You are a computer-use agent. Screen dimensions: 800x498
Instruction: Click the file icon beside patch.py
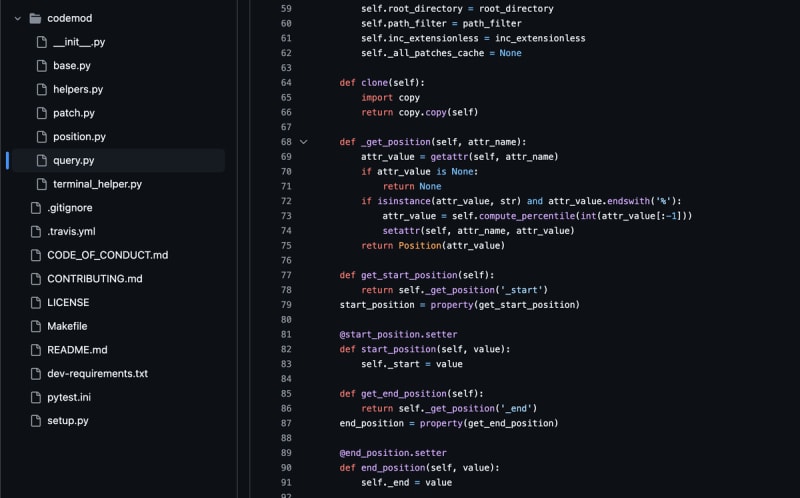41,113
